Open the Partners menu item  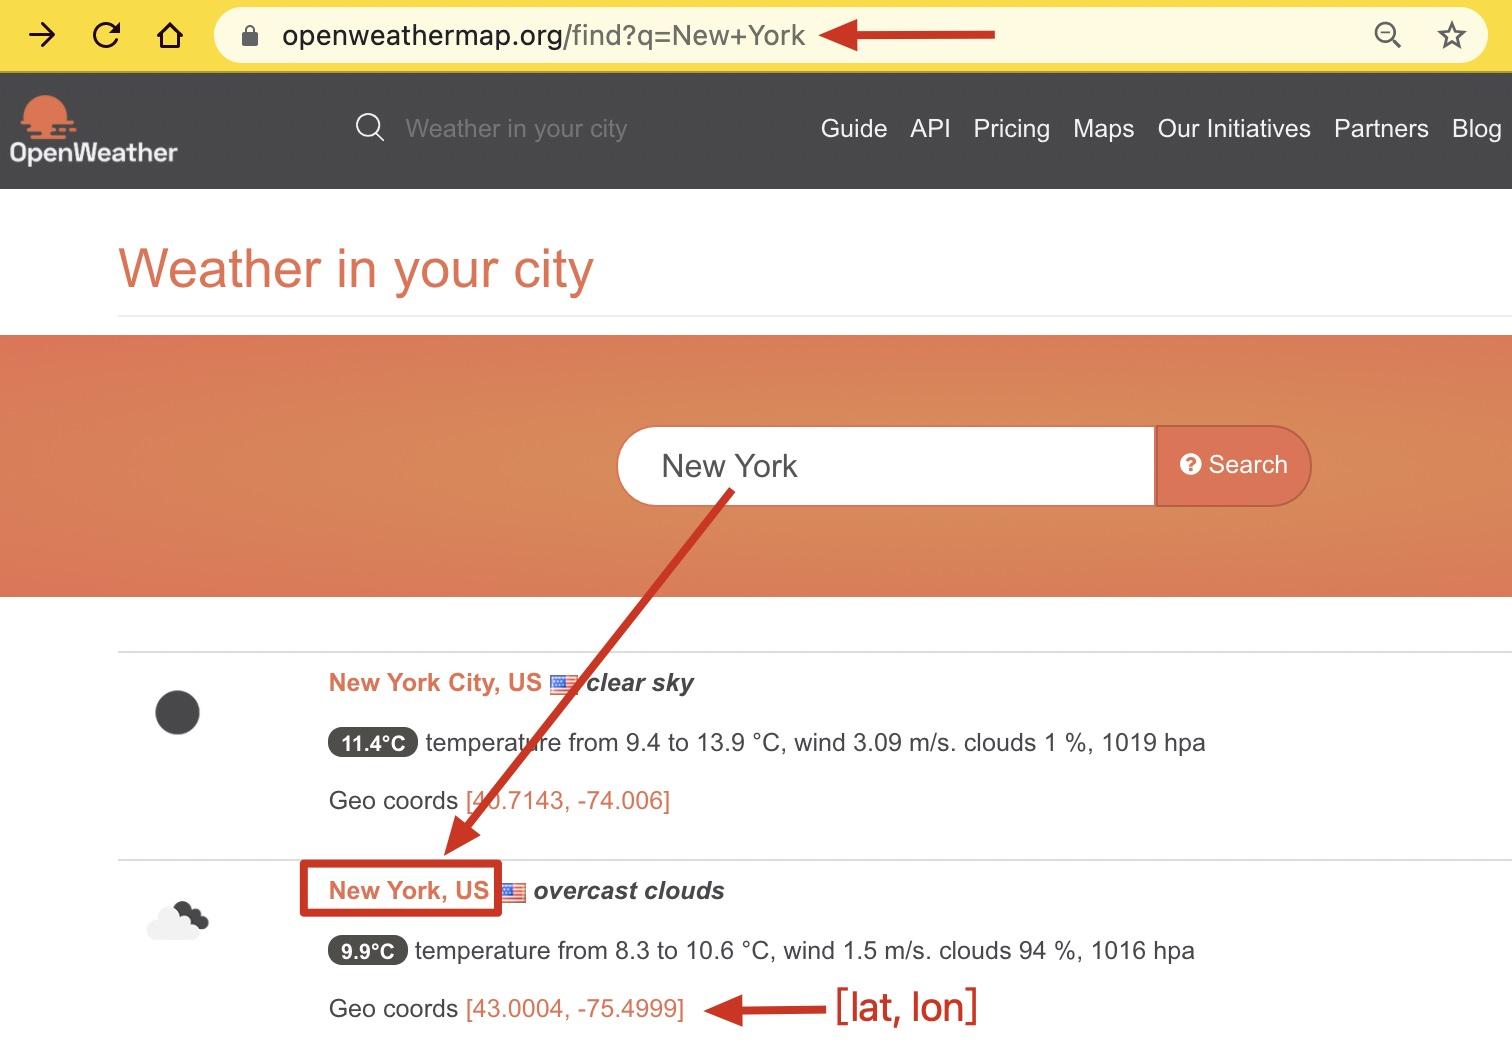coord(1381,129)
